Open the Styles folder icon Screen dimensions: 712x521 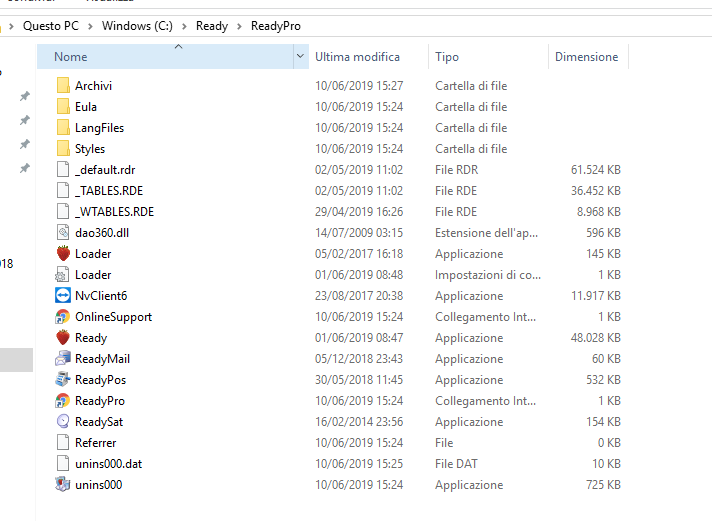63,149
